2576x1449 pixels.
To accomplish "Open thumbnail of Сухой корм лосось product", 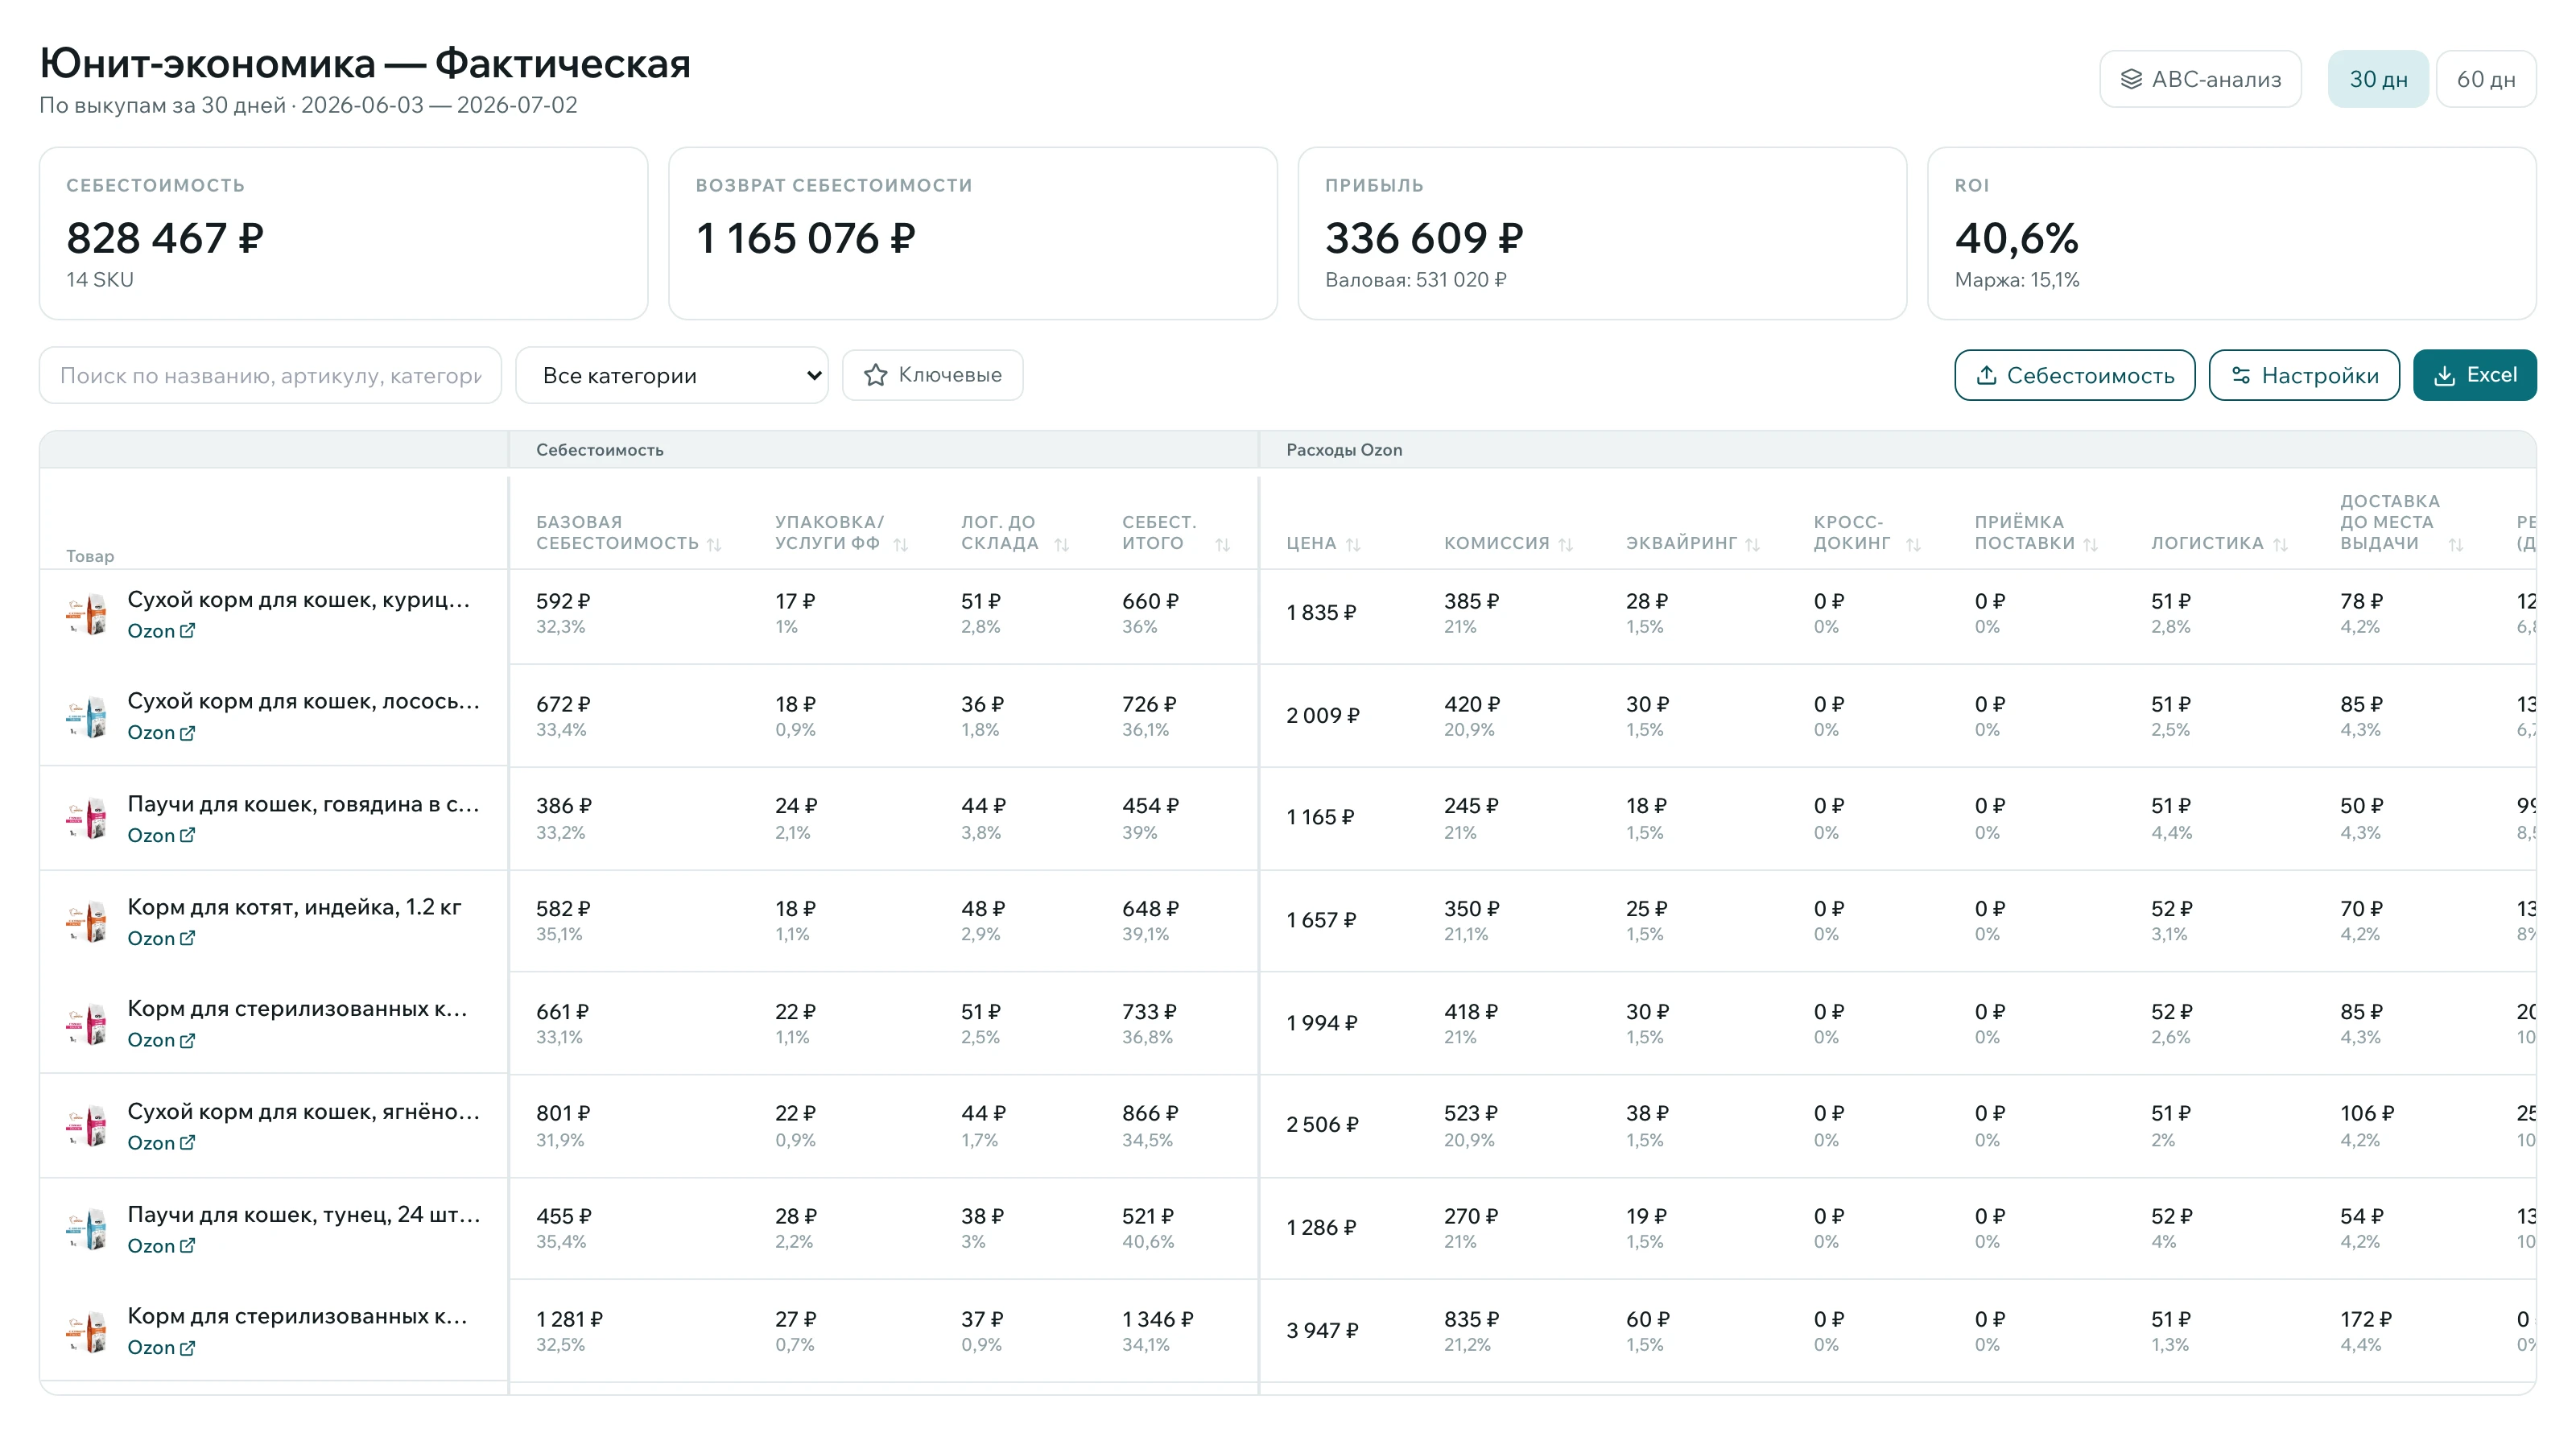I will point(87,716).
